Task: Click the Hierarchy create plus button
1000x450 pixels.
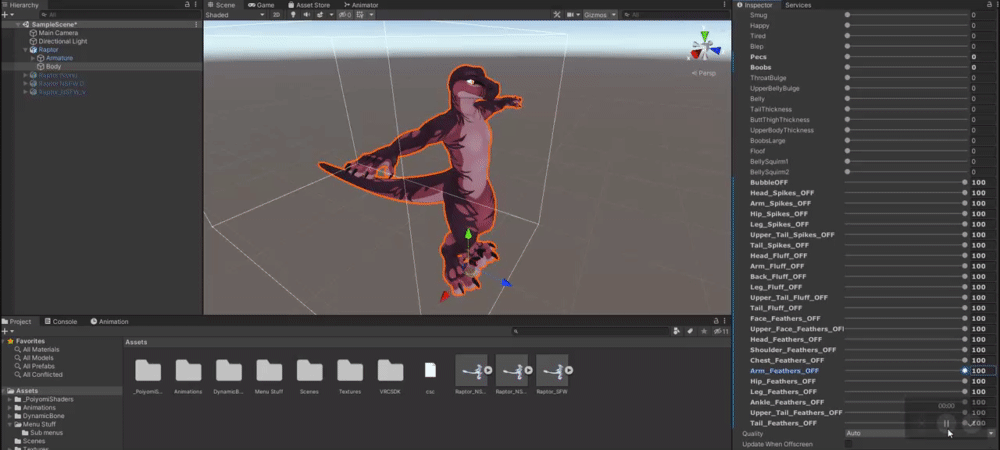Action: click(x=7, y=15)
